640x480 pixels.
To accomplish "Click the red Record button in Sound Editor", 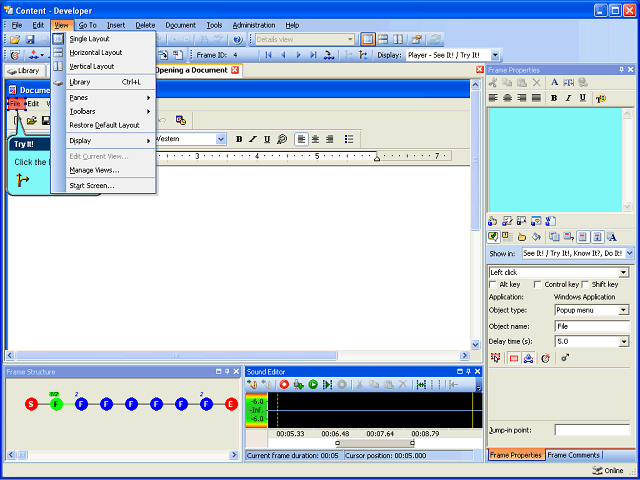I will click(x=284, y=384).
